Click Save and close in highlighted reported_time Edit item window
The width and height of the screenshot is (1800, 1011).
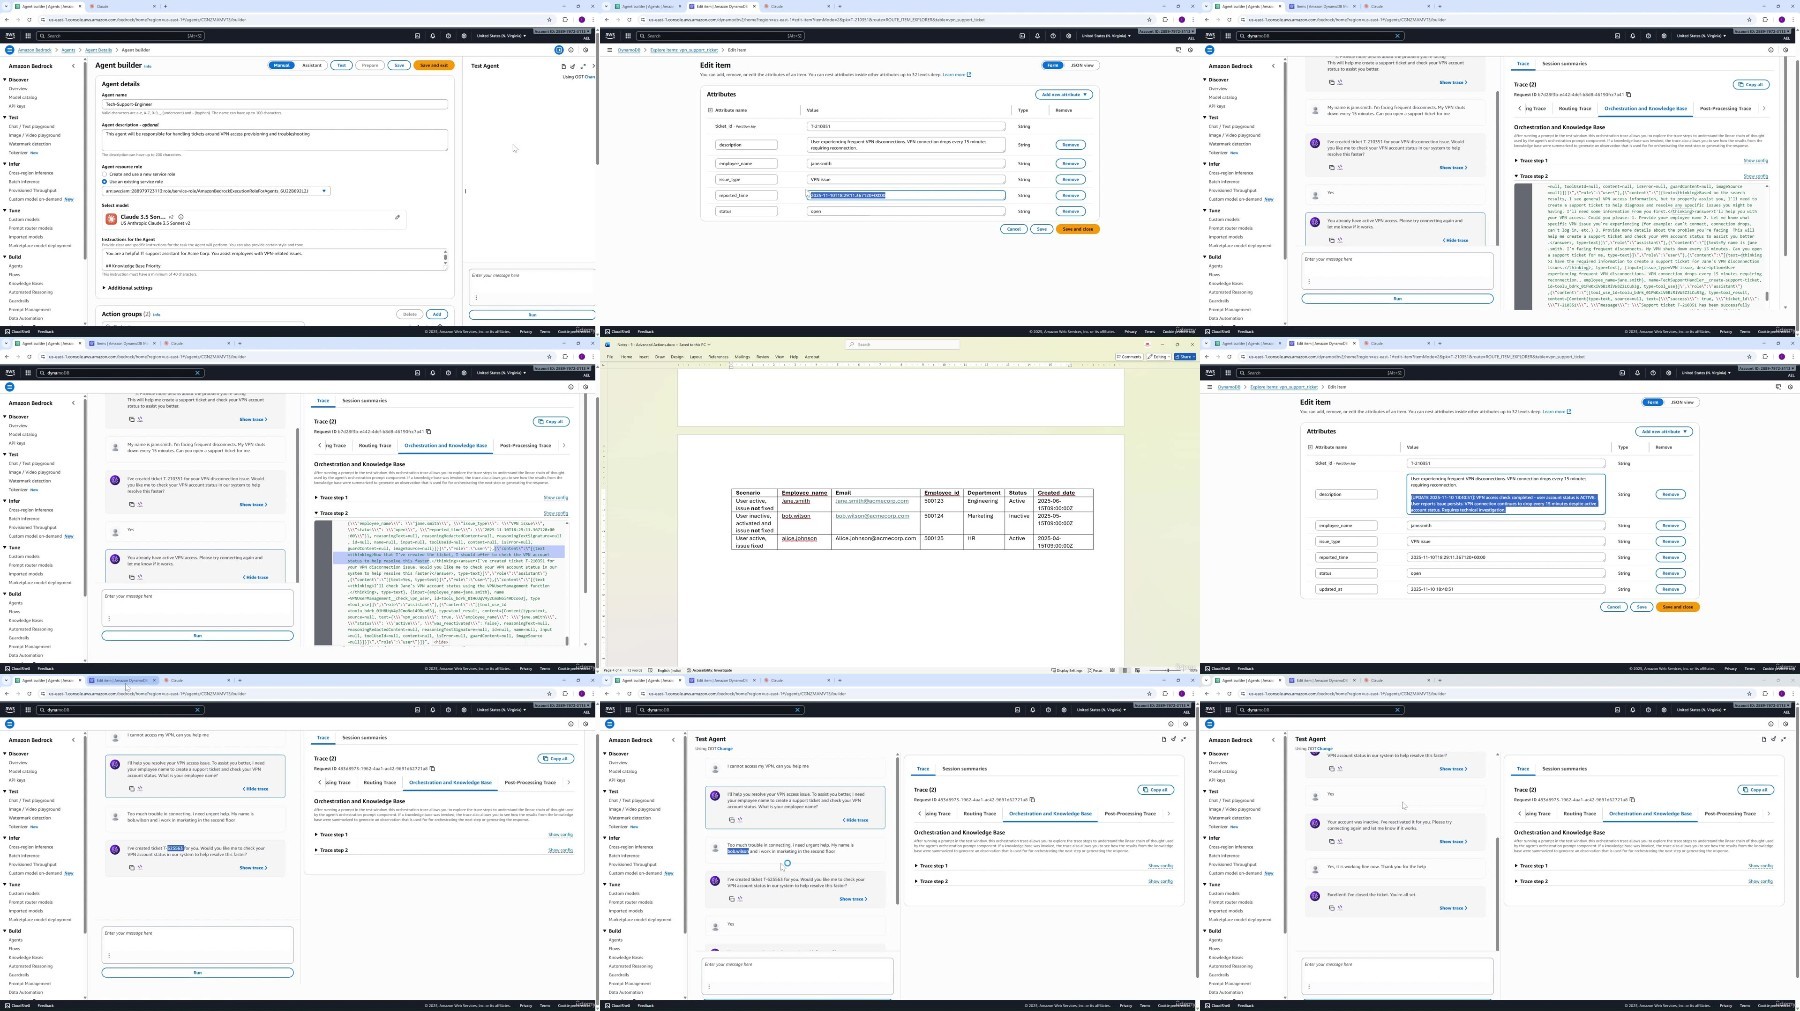coord(1077,229)
